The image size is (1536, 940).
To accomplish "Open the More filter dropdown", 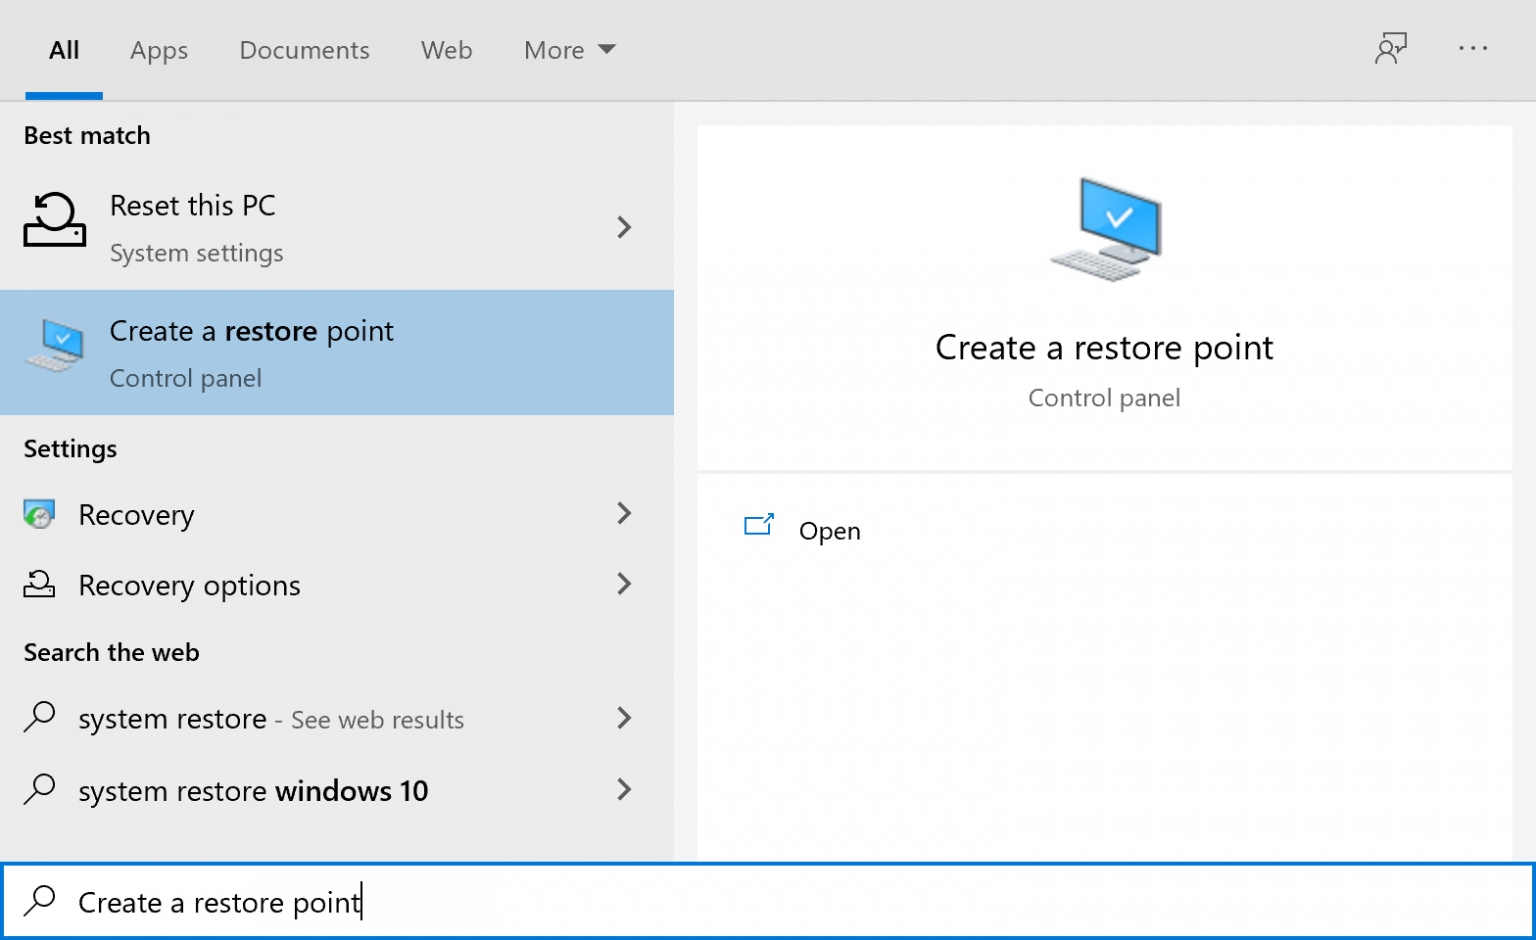I will 569,49.
